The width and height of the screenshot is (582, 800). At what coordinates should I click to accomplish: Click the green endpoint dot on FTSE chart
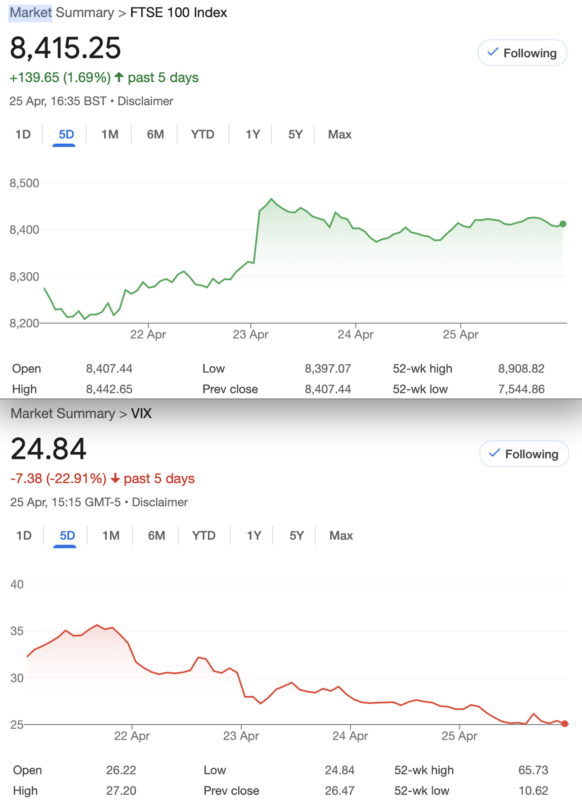click(x=563, y=224)
